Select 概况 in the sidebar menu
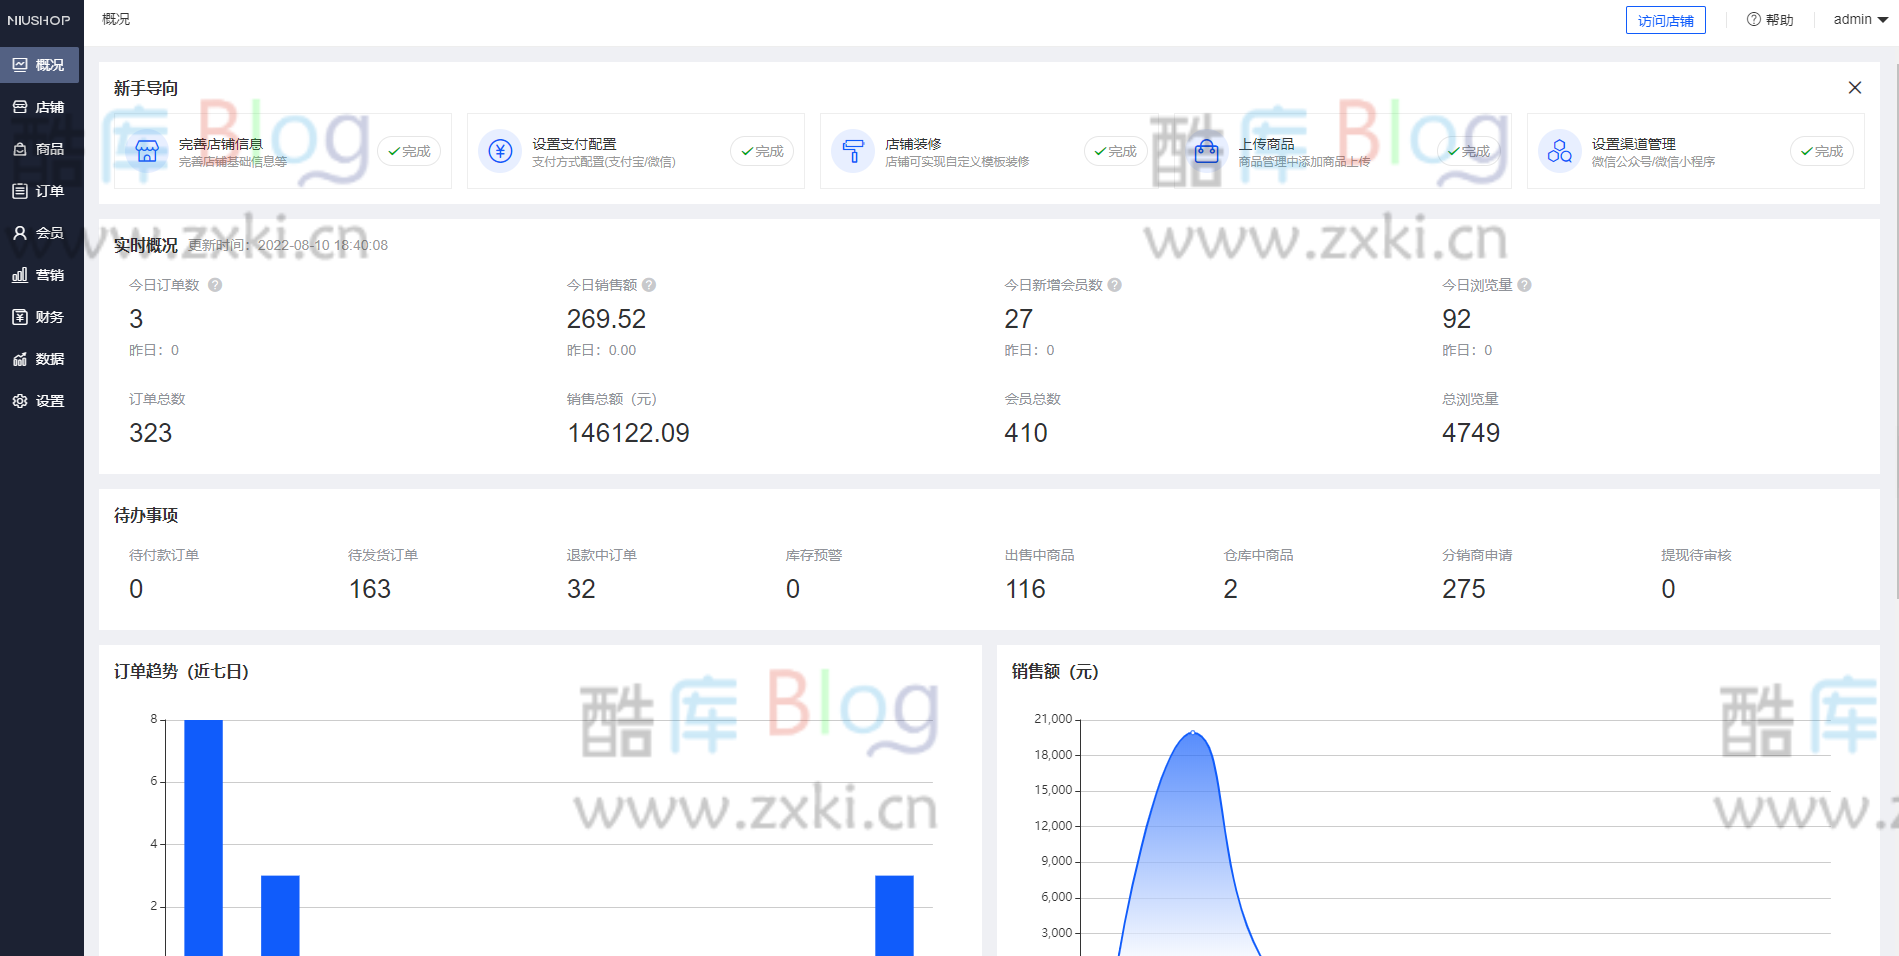The height and width of the screenshot is (956, 1899). click(41, 64)
